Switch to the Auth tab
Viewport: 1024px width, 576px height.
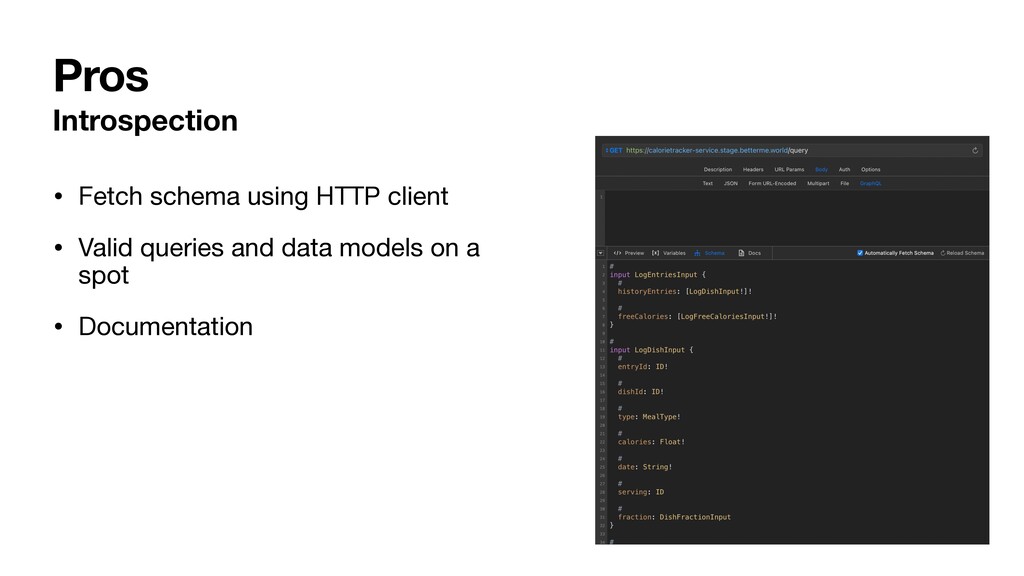click(x=844, y=169)
